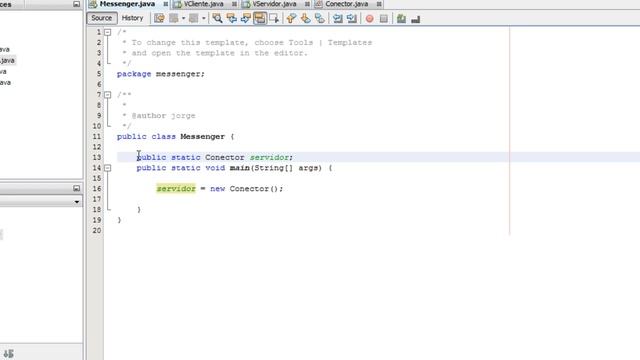Toggle Rectangular Selection icon
The width and height of the screenshot is (640, 360).
tap(274, 18)
